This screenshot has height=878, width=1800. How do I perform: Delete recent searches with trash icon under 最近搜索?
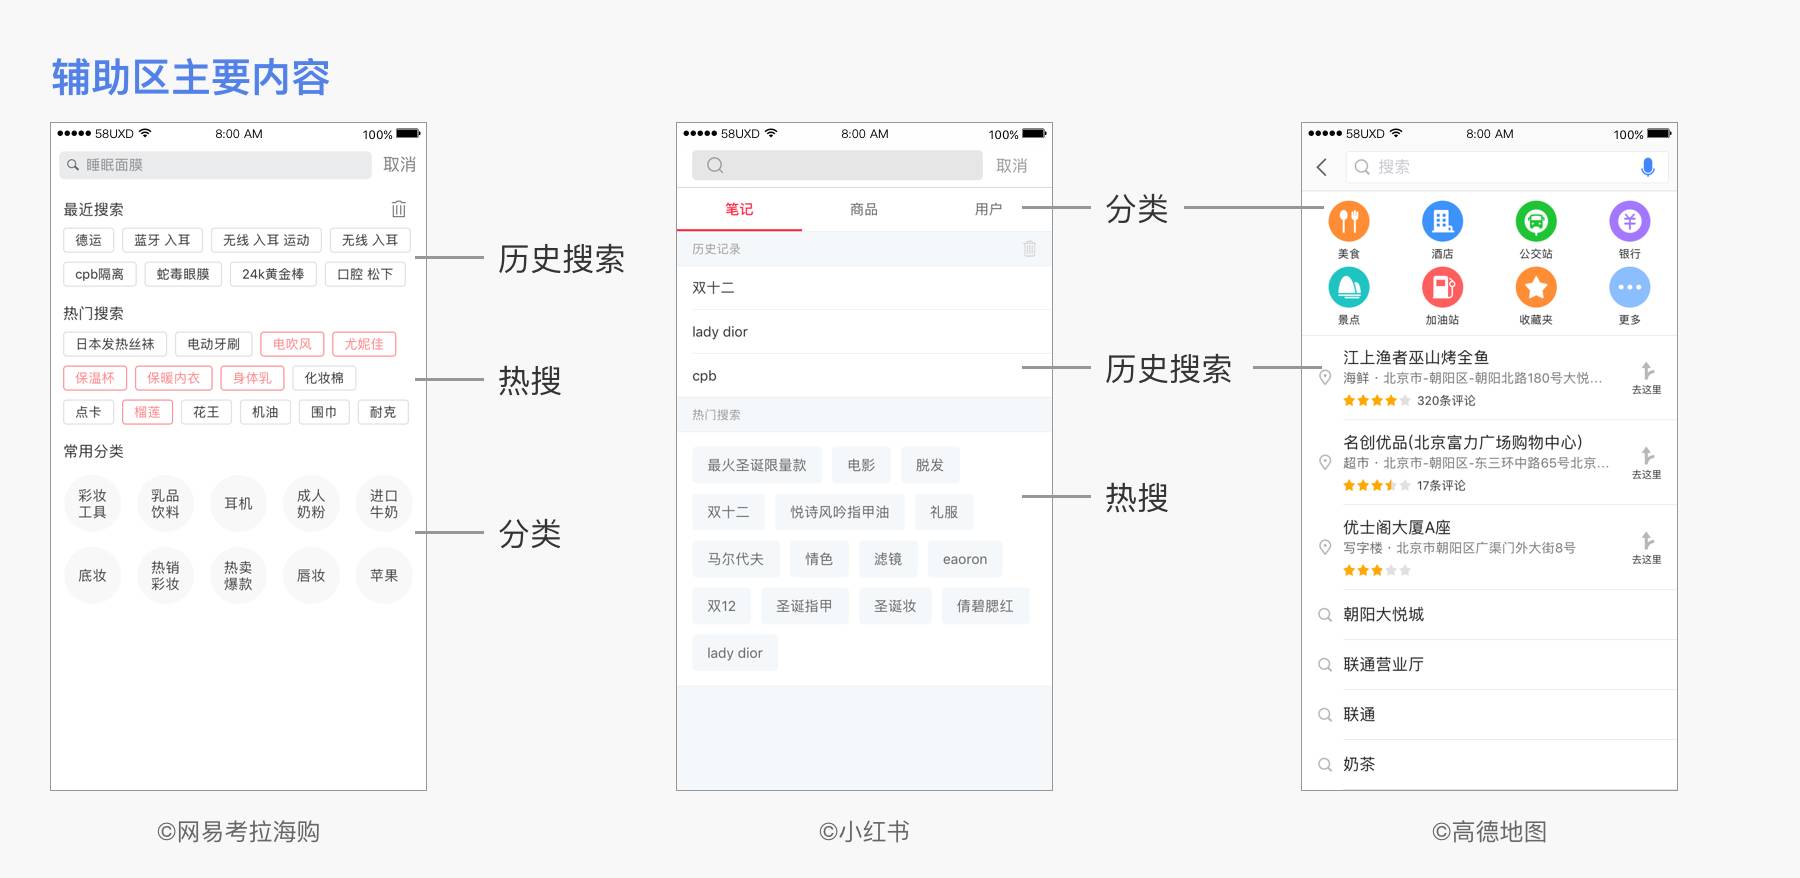[x=399, y=209]
